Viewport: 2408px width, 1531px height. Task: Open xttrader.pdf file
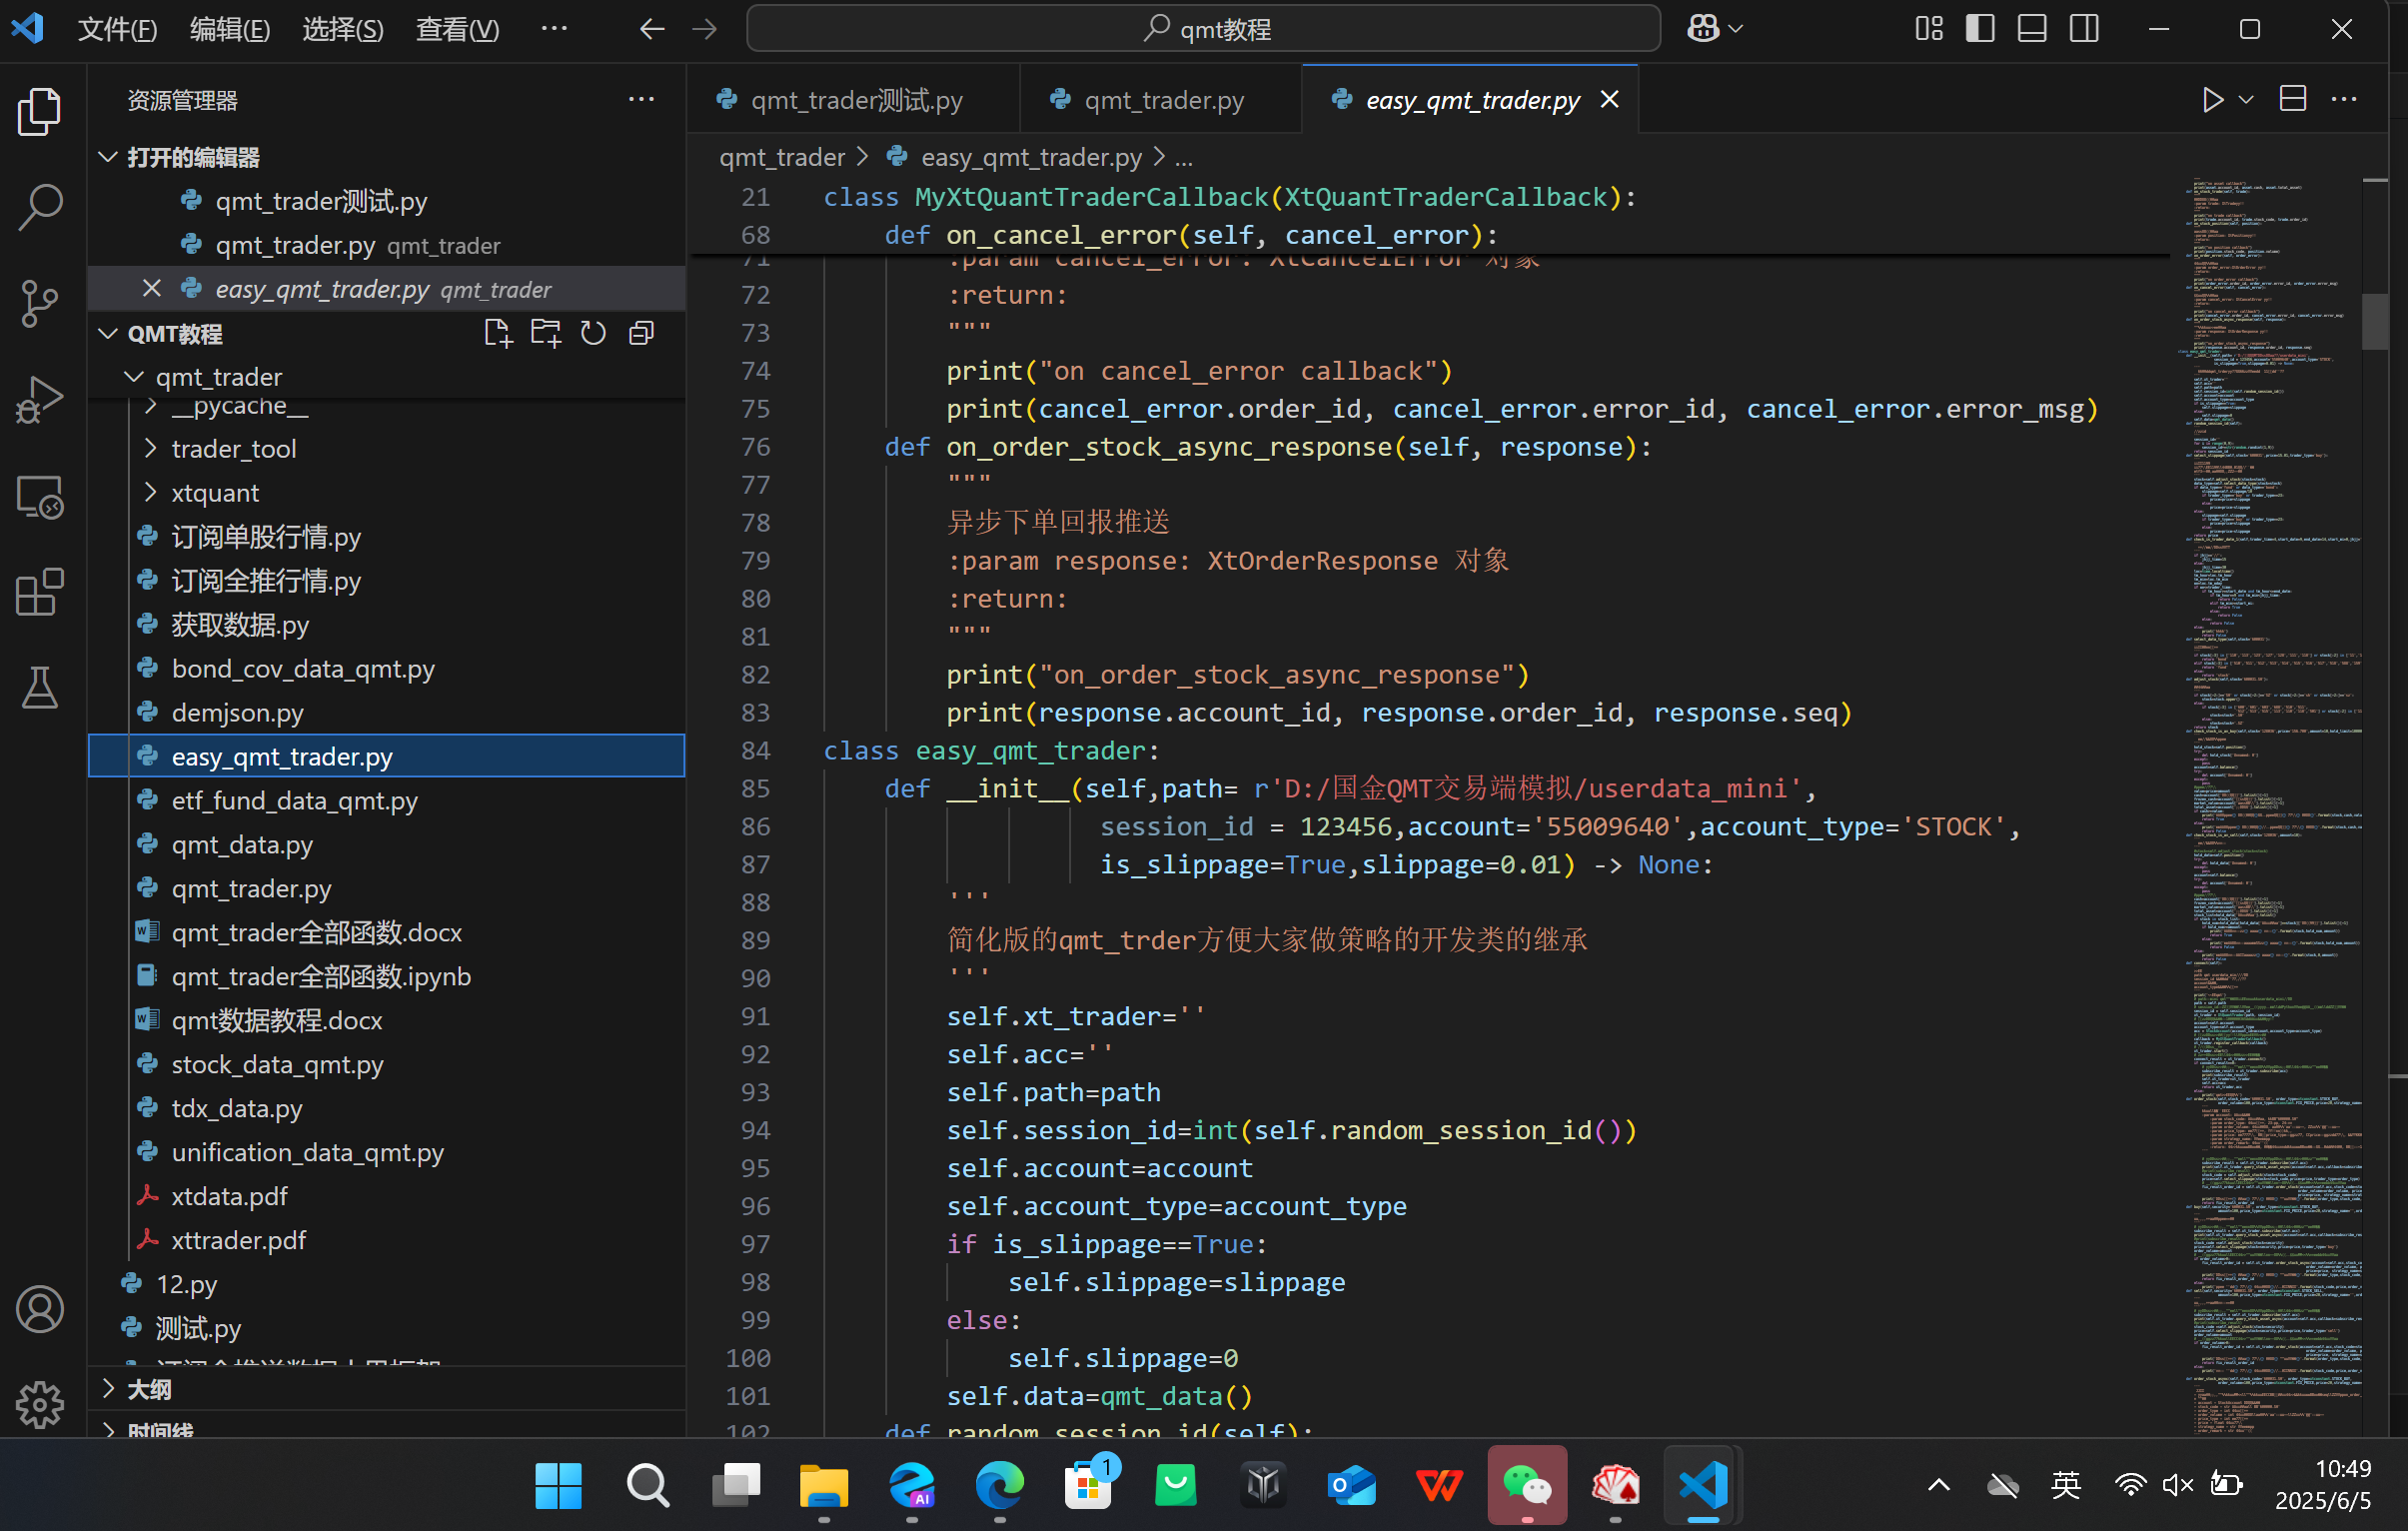click(387, 1241)
